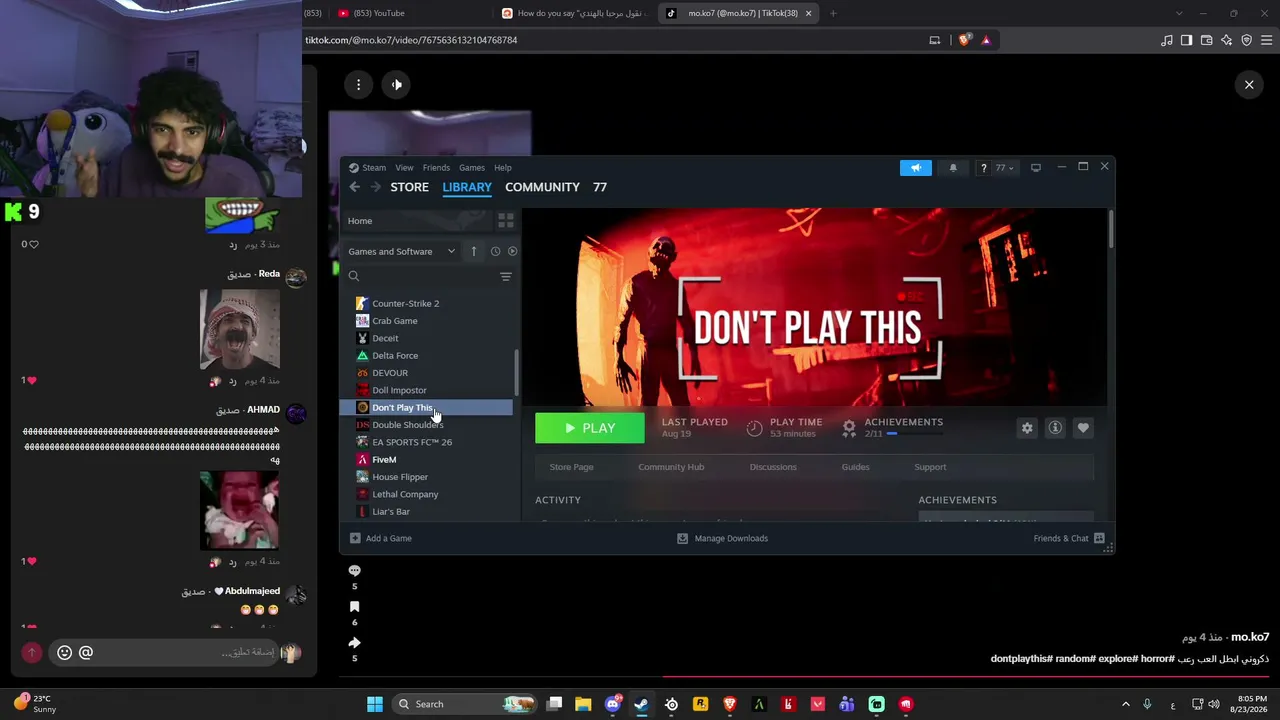Close the TikTok video viewer
The image size is (1280, 720).
tap(1249, 85)
